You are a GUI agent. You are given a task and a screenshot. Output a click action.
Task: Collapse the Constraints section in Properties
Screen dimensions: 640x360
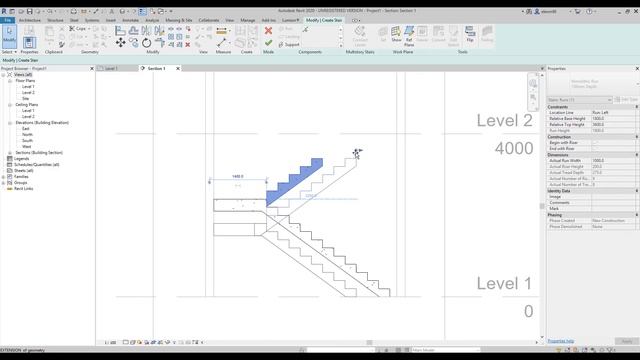(636, 107)
